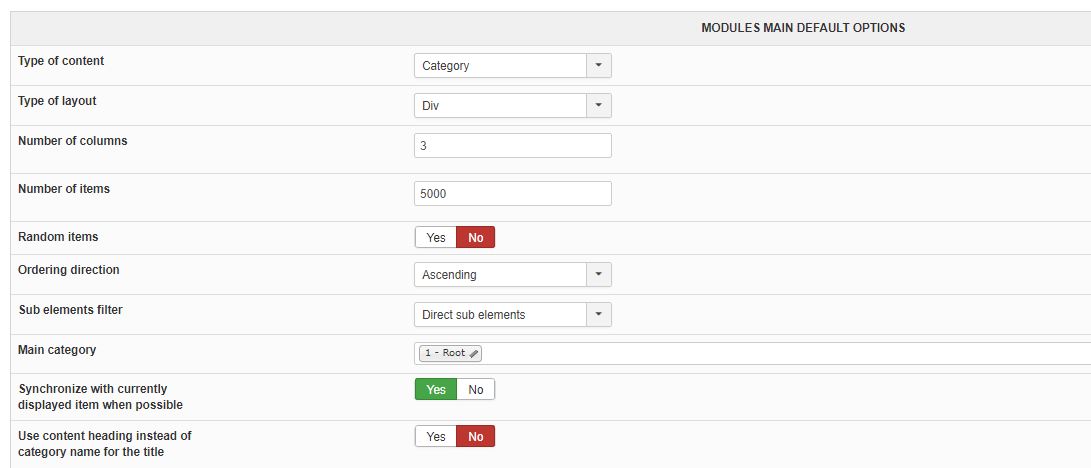Image resolution: width=1091 pixels, height=468 pixels.
Task: Click the Type of content label
Action: (x=61, y=61)
